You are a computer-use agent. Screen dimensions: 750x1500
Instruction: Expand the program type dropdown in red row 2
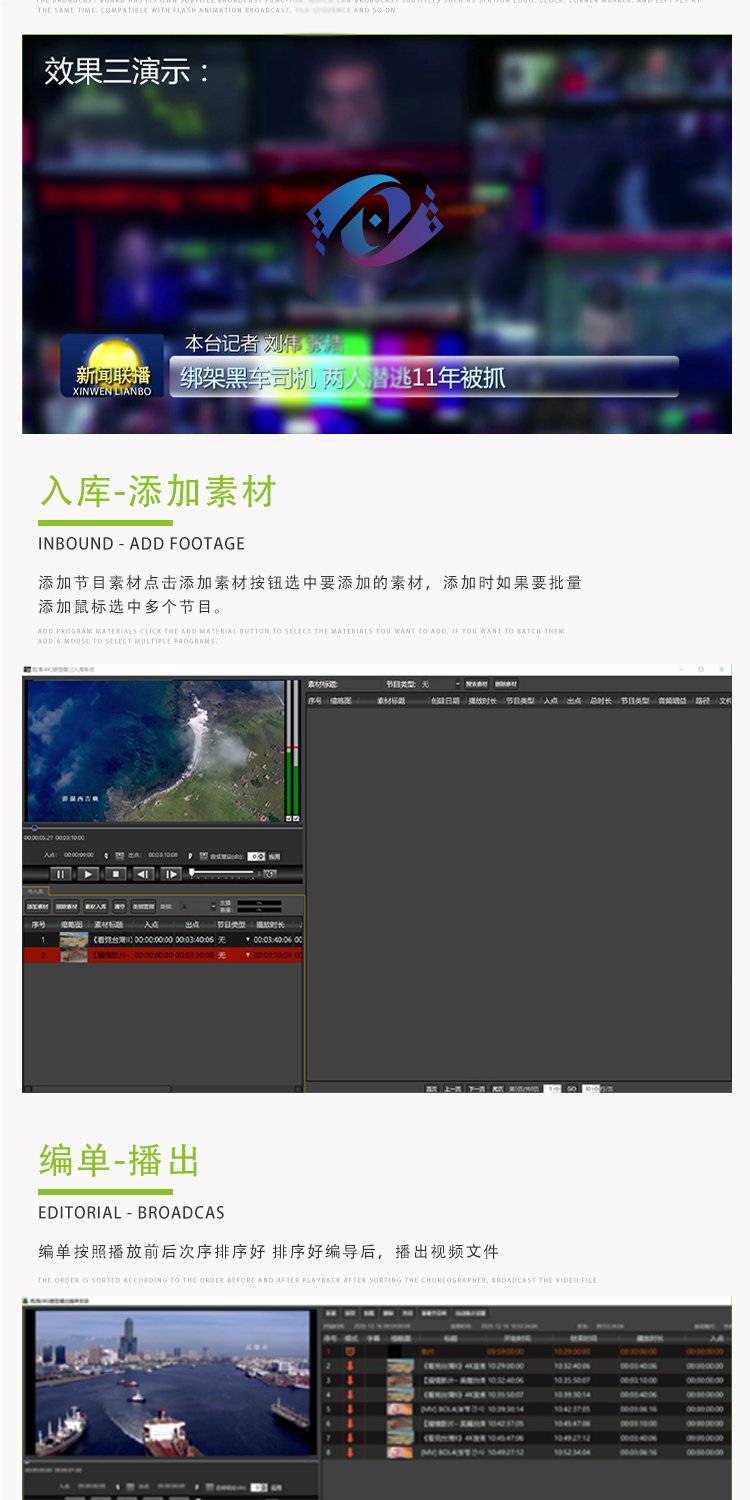(x=248, y=955)
